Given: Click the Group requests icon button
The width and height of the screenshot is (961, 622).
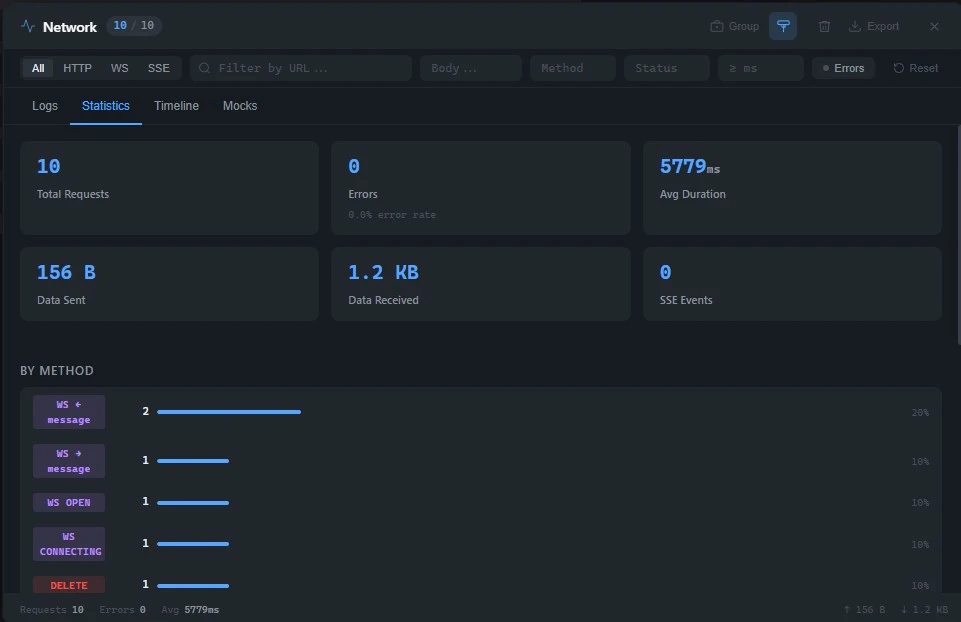Looking at the screenshot, I should (734, 27).
